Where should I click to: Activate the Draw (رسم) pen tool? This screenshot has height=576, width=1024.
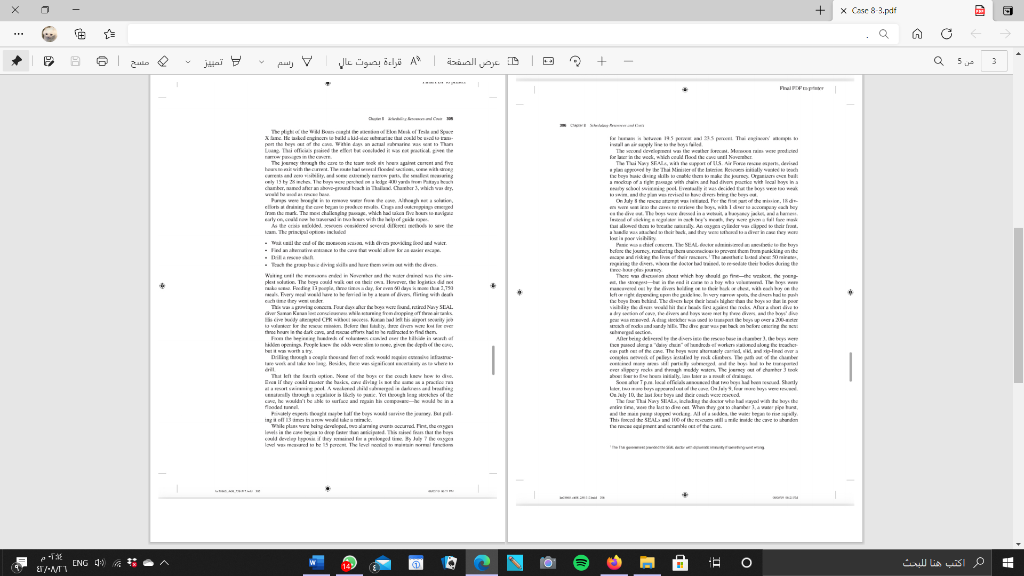[x=295, y=61]
